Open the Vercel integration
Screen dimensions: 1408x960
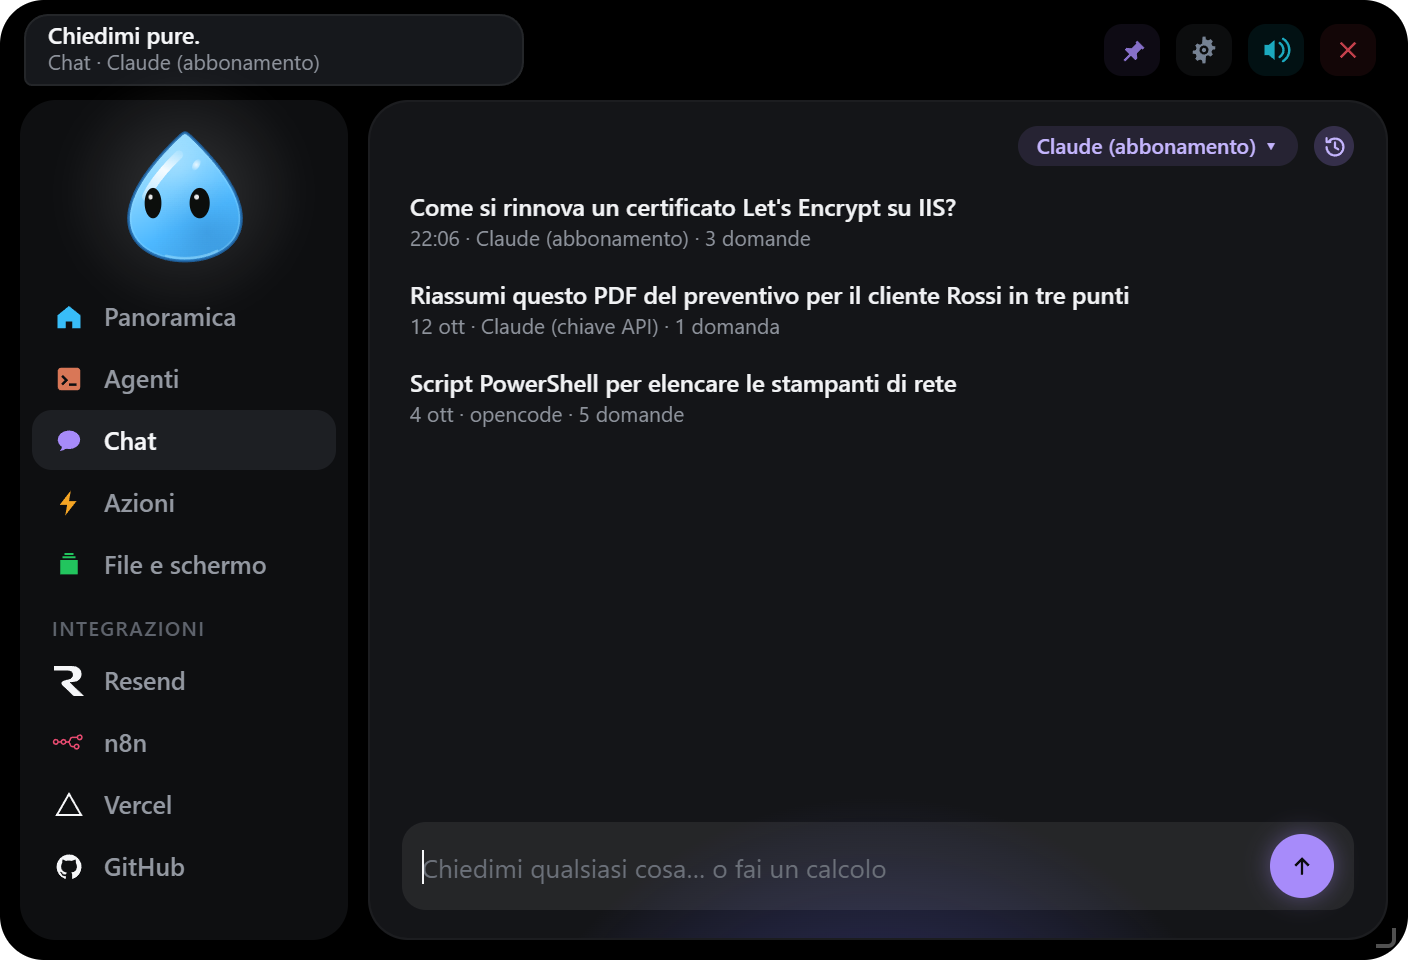coord(184,805)
